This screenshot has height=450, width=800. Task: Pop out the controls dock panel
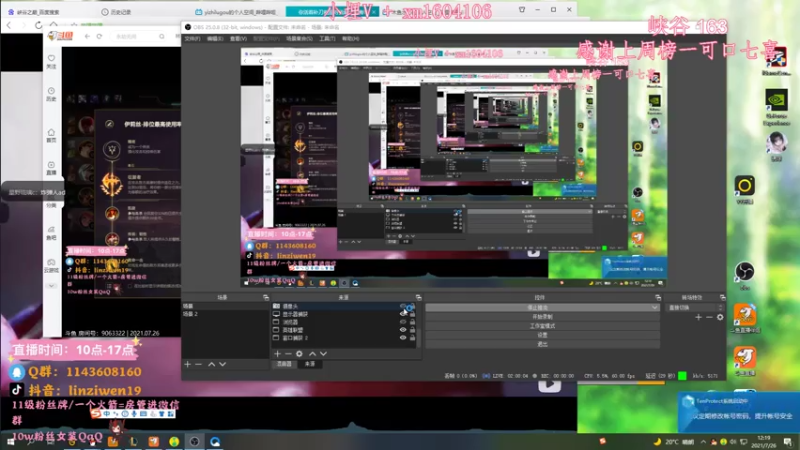coord(658,297)
